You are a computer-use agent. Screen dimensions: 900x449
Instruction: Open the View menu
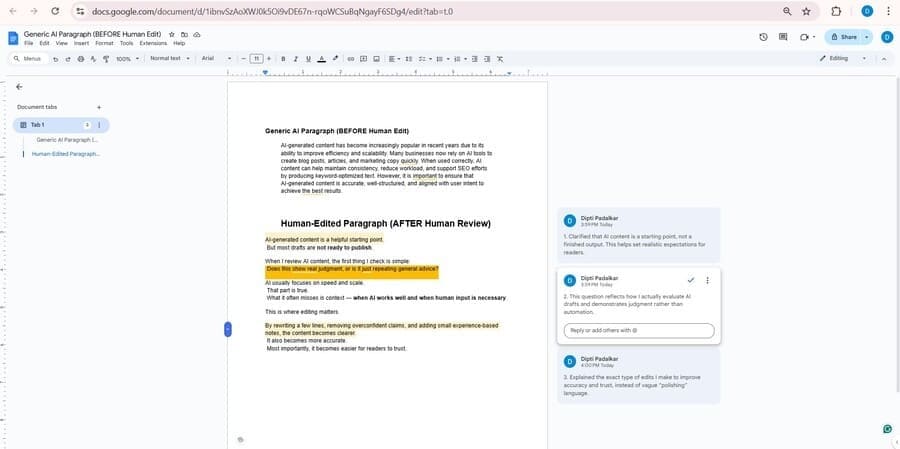(x=61, y=43)
